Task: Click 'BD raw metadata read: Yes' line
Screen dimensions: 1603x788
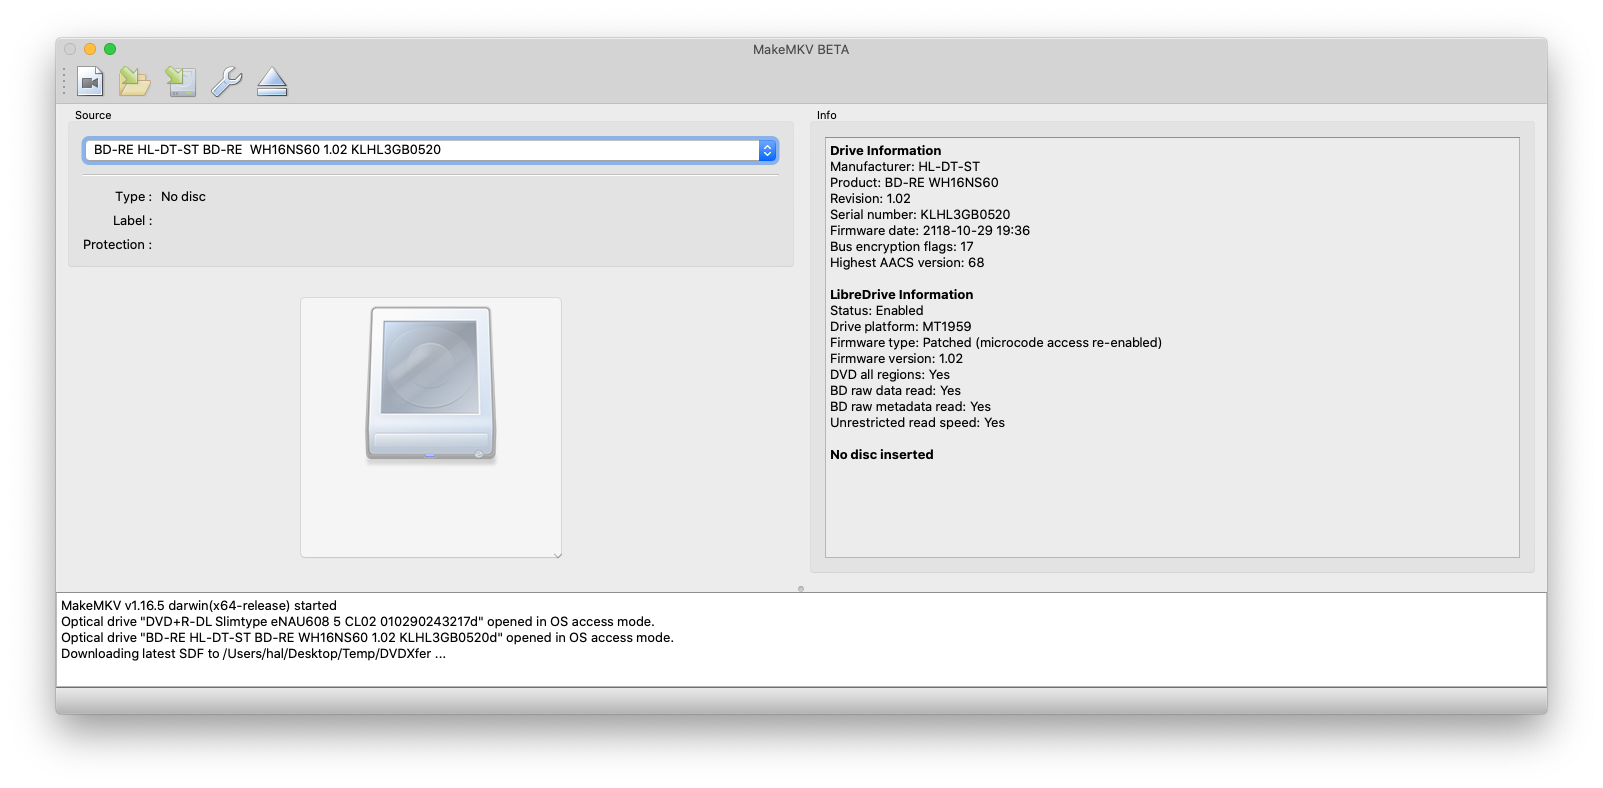Action: [910, 407]
